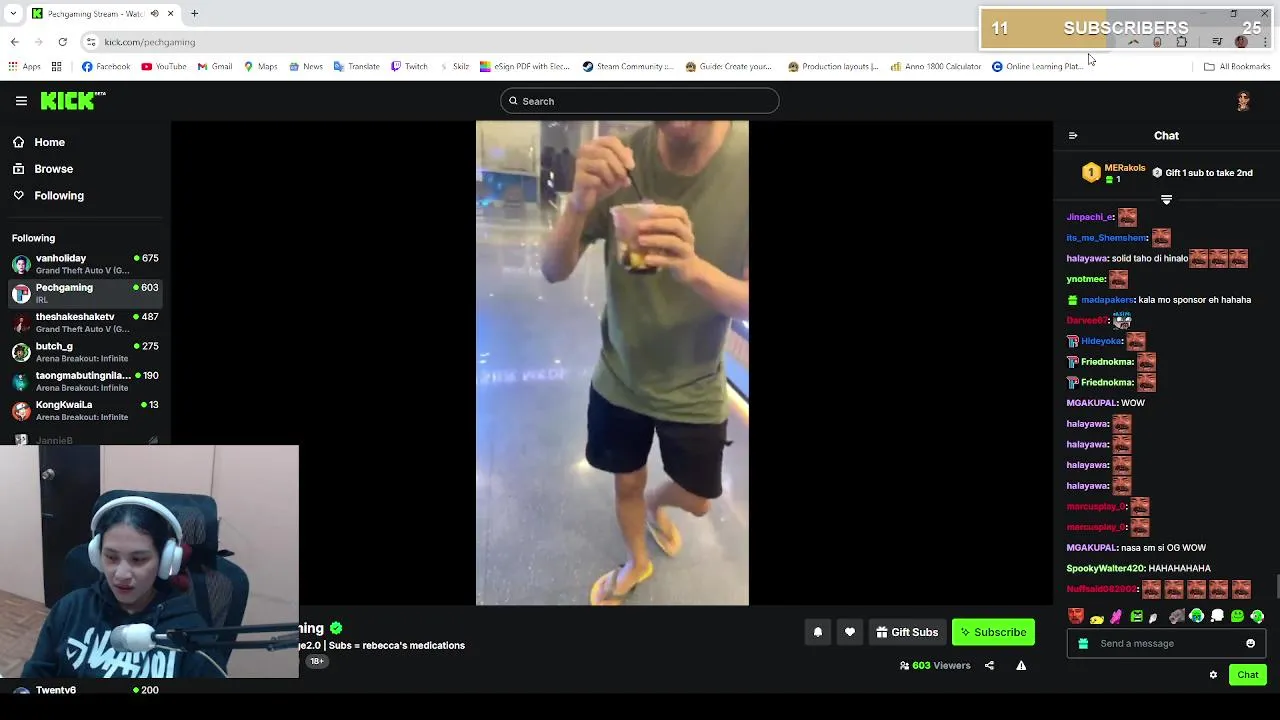Screen dimensions: 1280x720
Task: Open a new browser tab
Action: [x=194, y=14]
